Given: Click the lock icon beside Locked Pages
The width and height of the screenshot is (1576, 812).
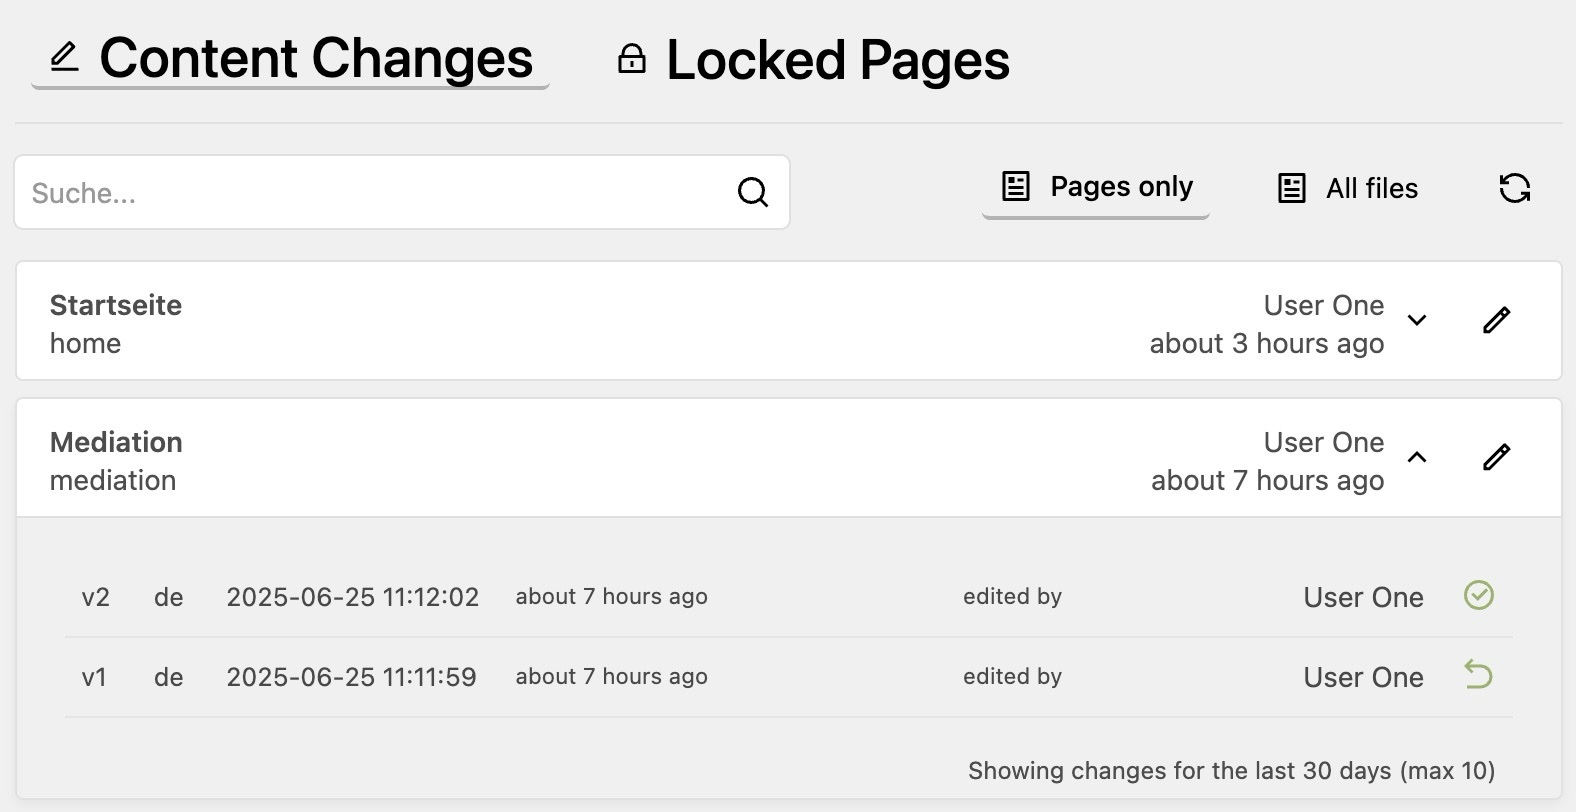Looking at the screenshot, I should pyautogui.click(x=631, y=59).
